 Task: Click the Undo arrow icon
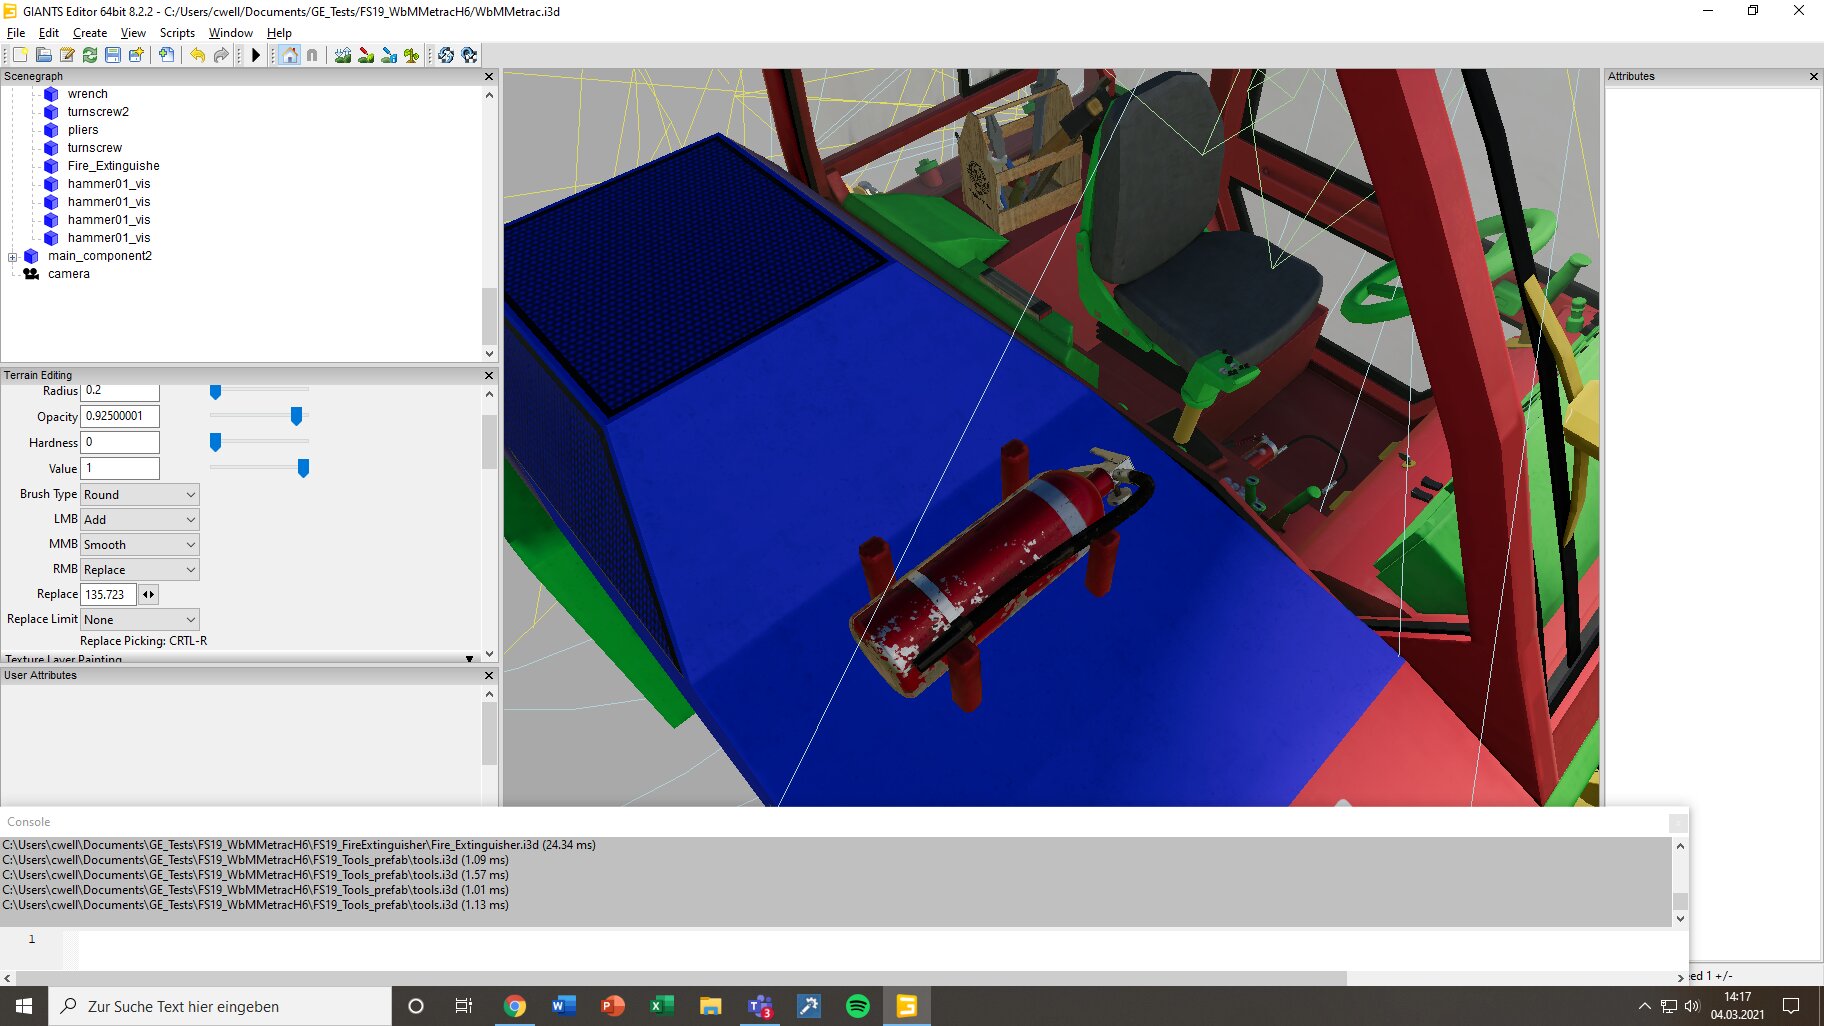197,55
